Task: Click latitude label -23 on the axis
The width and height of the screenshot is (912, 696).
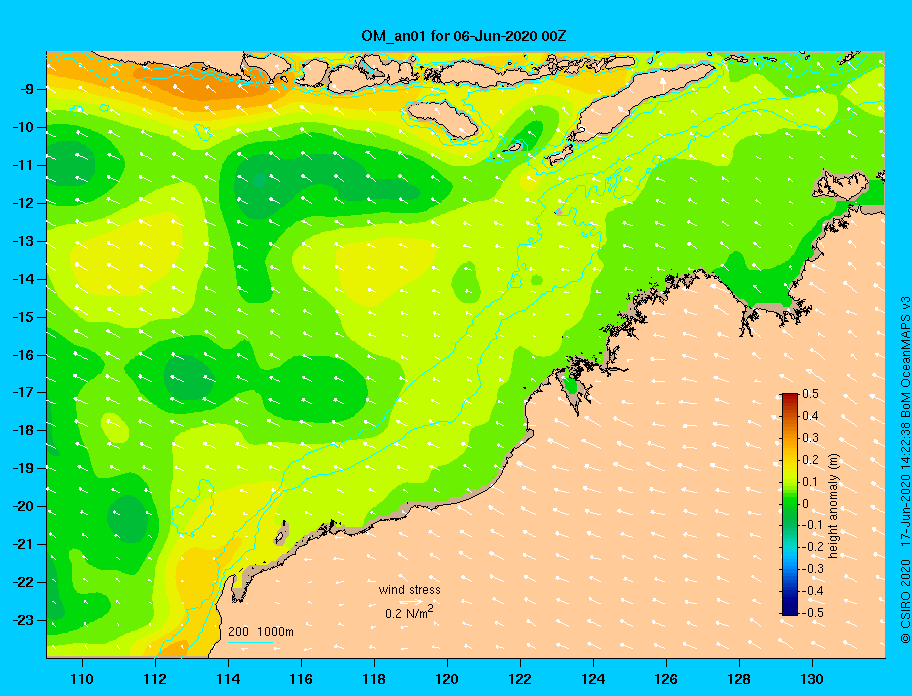Action: (23, 620)
